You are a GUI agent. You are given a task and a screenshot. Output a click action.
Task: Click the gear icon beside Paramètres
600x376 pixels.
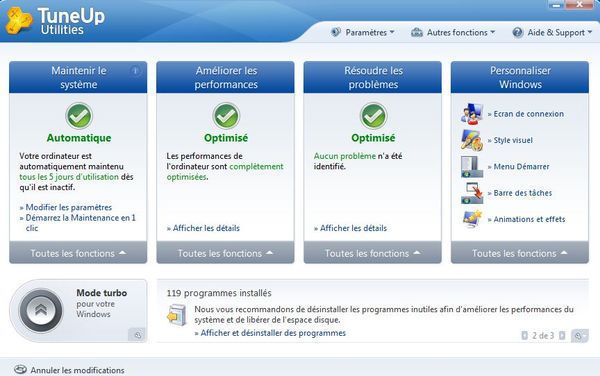point(336,32)
